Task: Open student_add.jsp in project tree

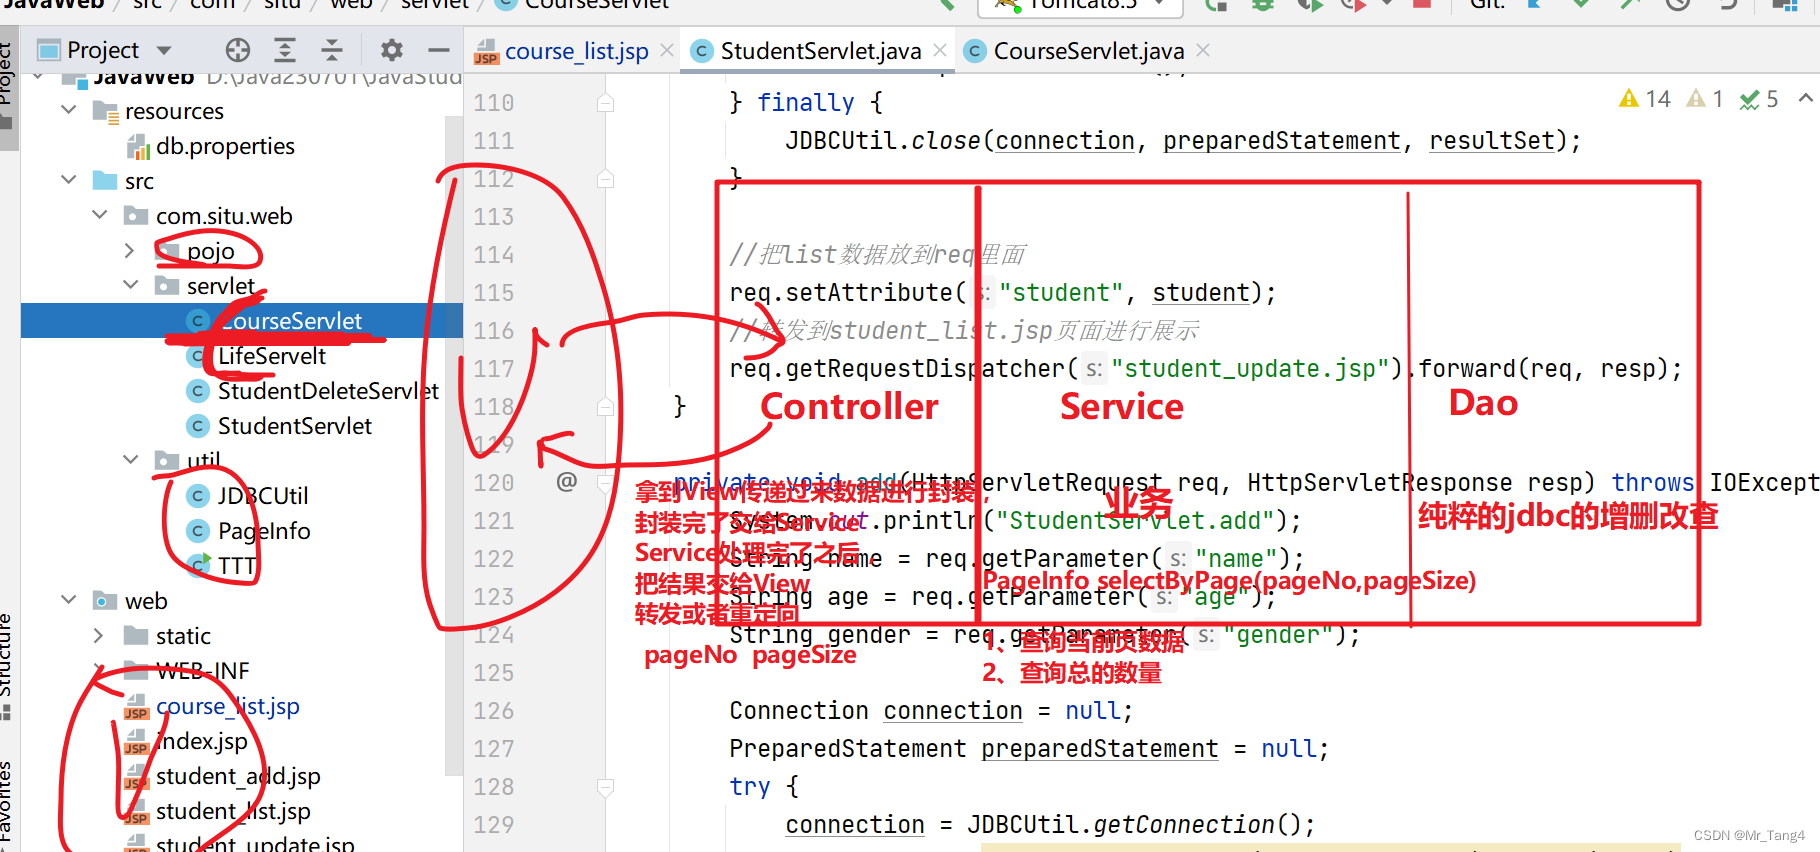Action: coord(238,776)
